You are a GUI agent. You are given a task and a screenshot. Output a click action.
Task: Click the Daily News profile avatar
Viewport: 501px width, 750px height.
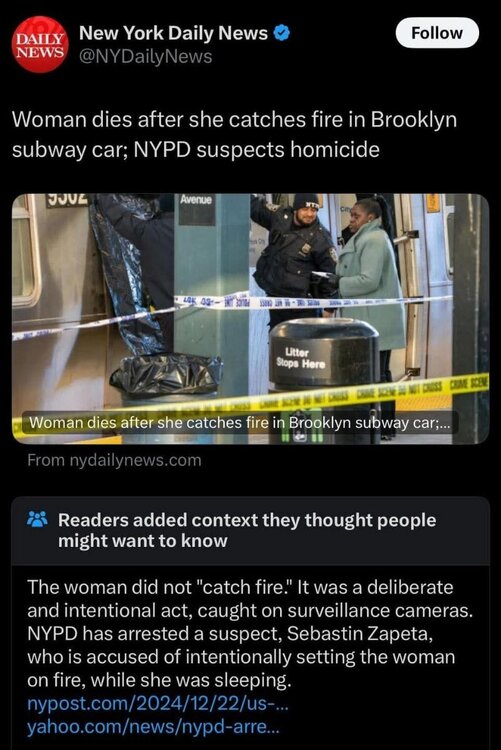[x=40, y=44]
